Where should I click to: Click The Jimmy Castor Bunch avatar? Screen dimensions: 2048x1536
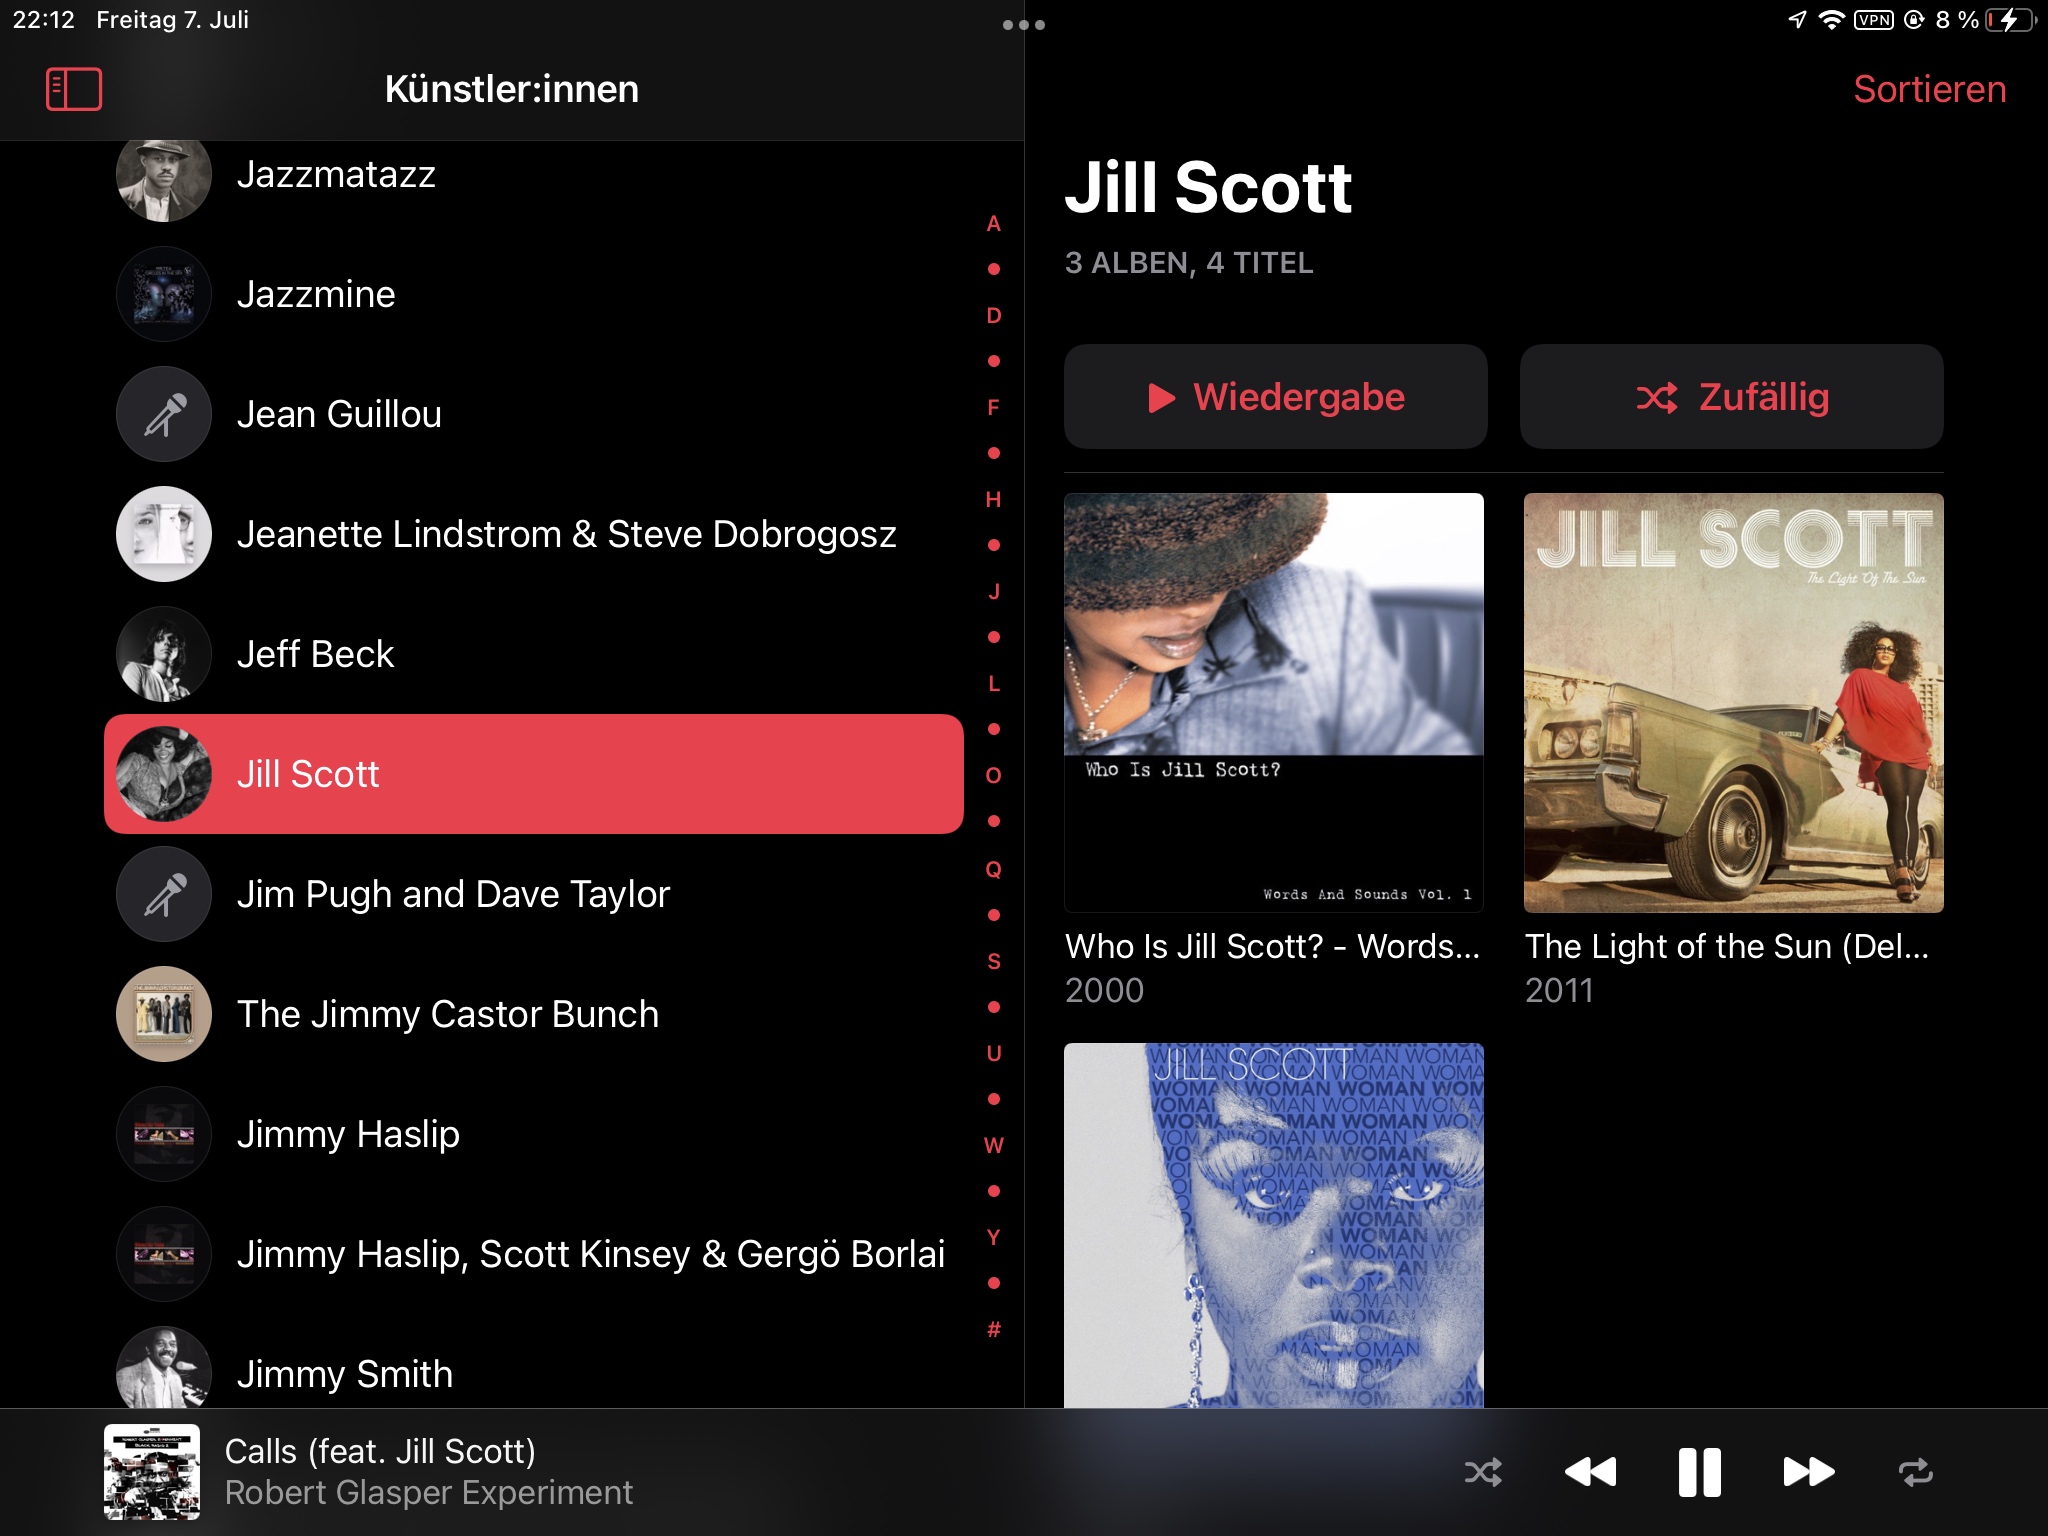pos(164,1014)
